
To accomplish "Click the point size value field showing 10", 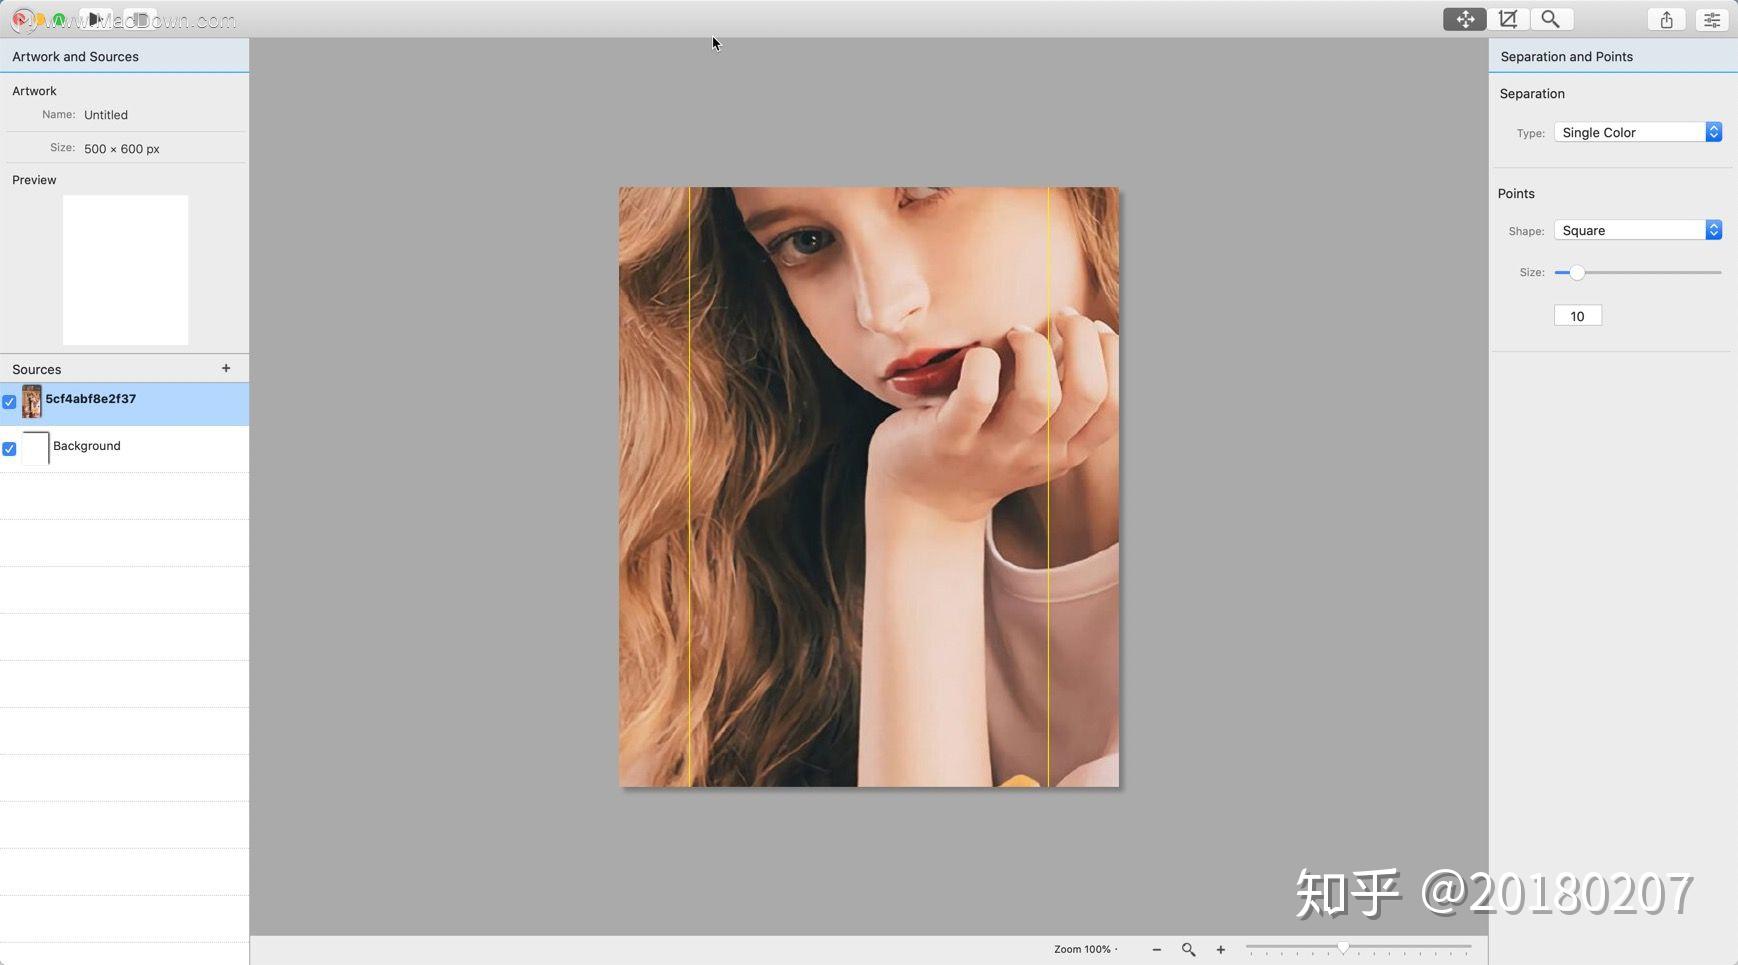I will pyautogui.click(x=1577, y=315).
